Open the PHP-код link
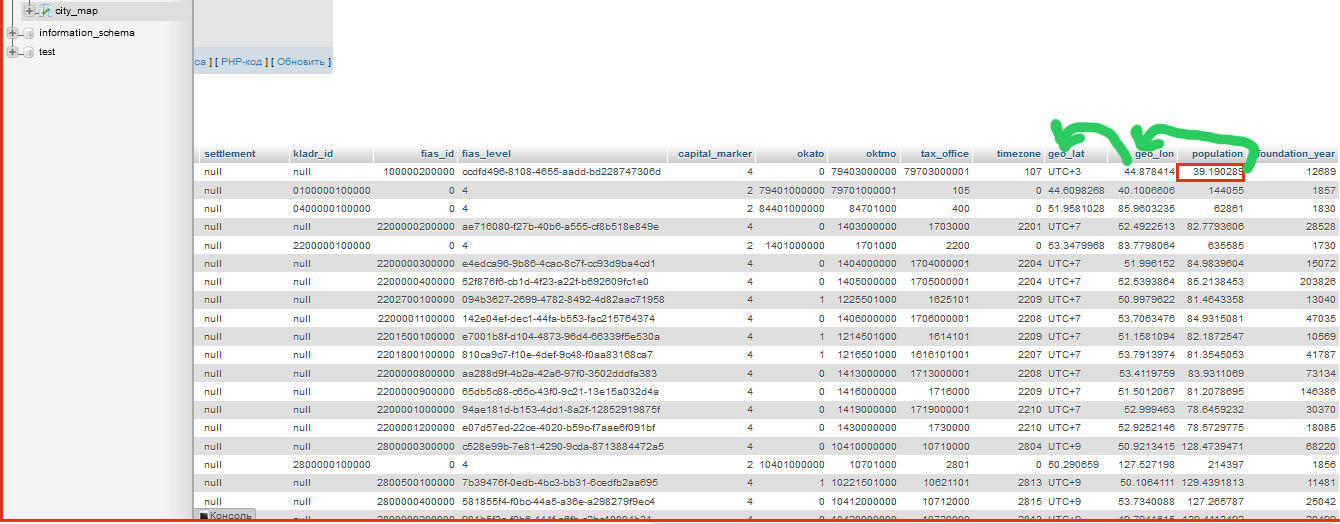1340x524 pixels. pos(243,62)
